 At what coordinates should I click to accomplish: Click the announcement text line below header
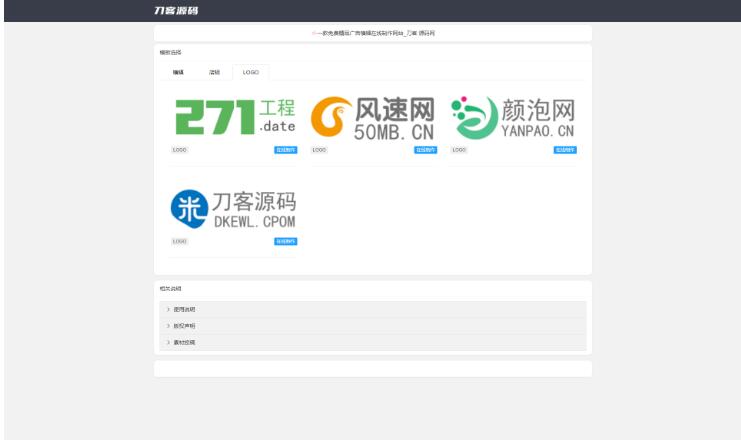(373, 33)
